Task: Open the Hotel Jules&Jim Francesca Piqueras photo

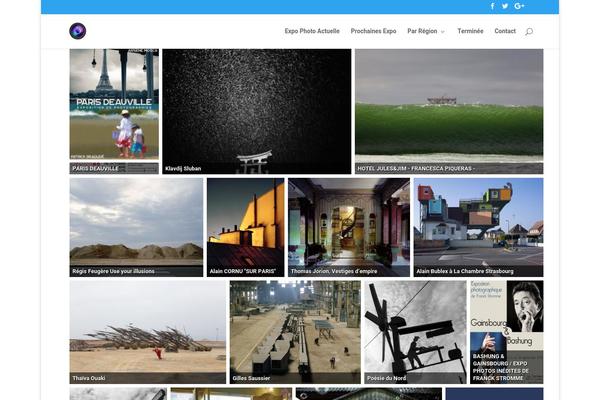Action: click(449, 111)
